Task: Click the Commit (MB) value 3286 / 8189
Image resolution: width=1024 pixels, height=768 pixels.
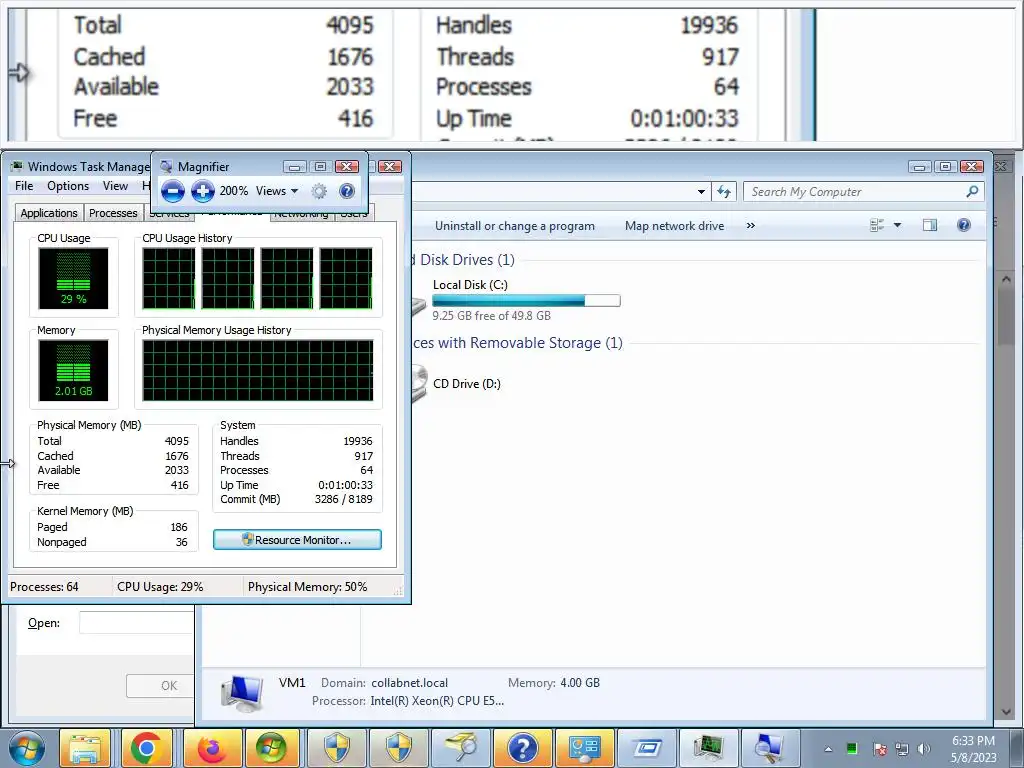Action: click(344, 500)
